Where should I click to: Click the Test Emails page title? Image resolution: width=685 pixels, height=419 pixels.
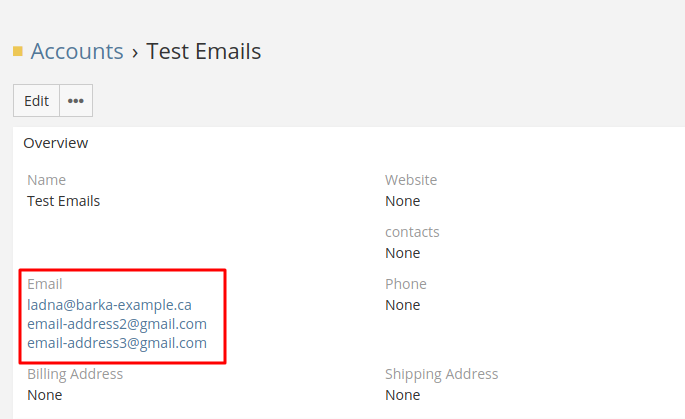click(204, 51)
